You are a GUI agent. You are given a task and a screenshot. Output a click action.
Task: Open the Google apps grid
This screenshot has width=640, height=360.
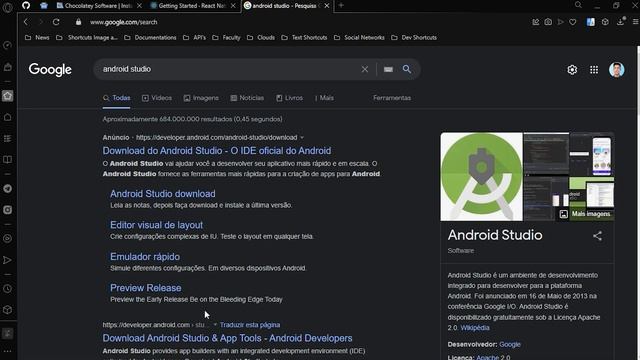(x=594, y=70)
